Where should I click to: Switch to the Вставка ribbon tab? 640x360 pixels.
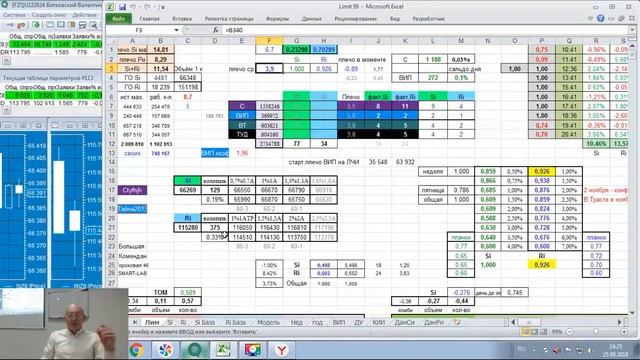(x=182, y=19)
